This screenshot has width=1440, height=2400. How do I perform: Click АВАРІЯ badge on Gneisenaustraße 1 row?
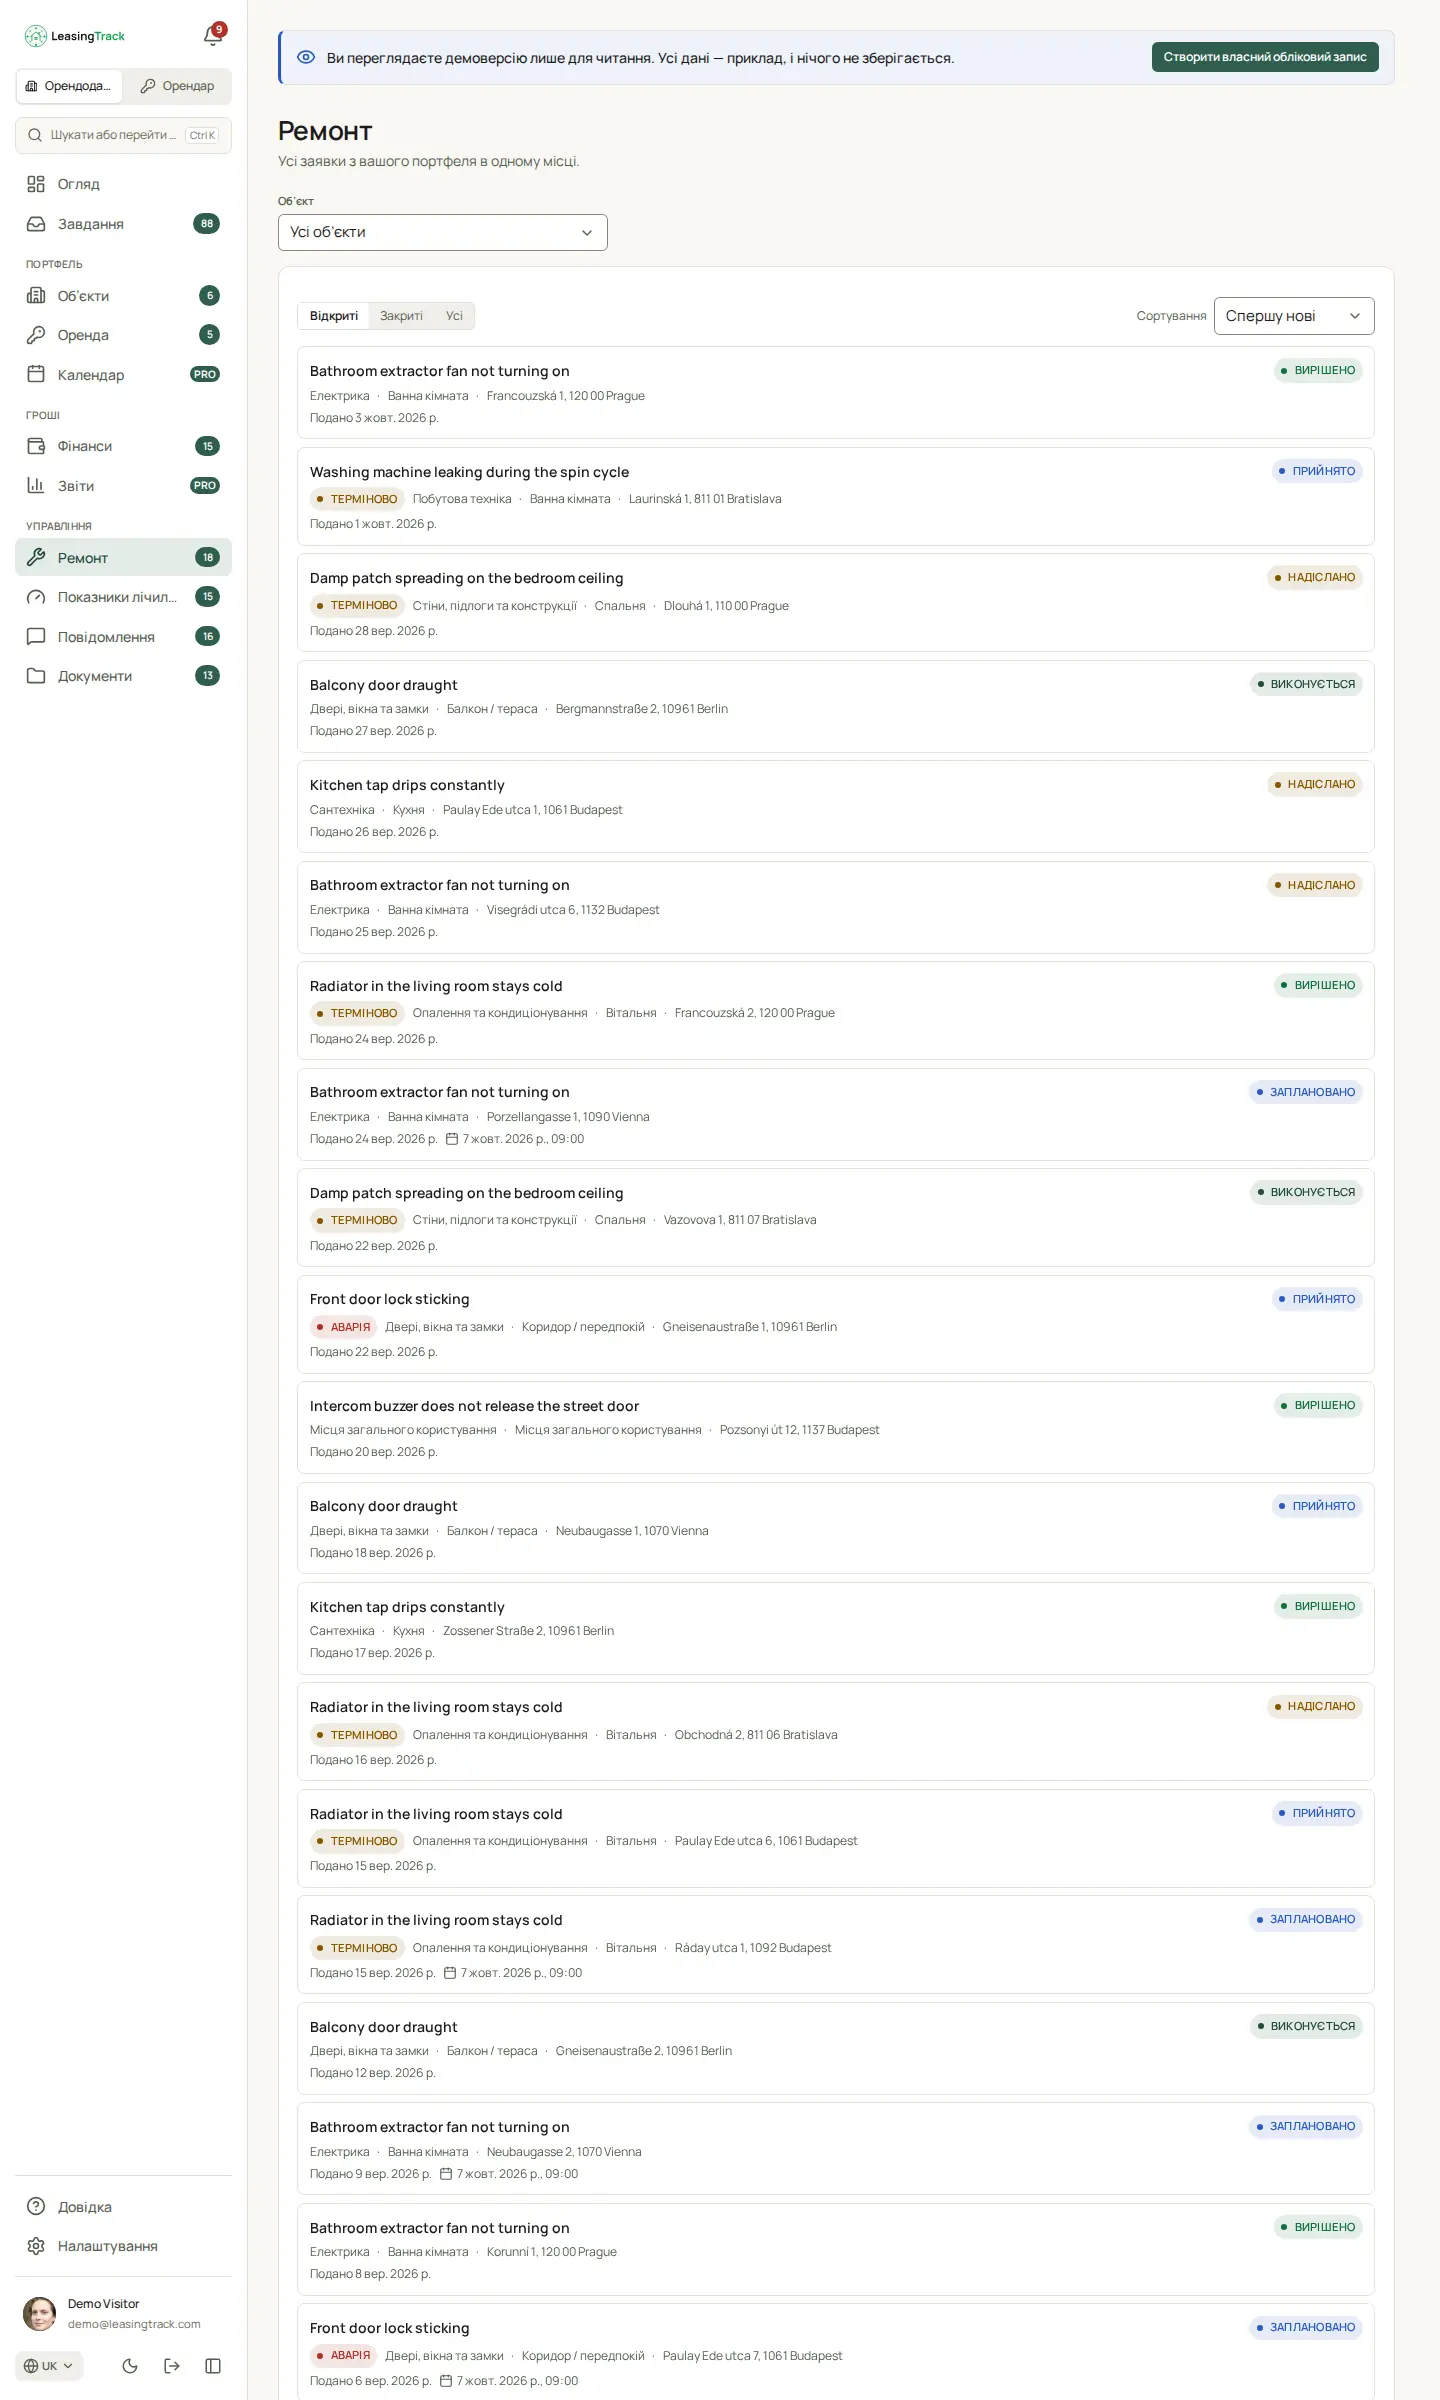[x=343, y=1327]
